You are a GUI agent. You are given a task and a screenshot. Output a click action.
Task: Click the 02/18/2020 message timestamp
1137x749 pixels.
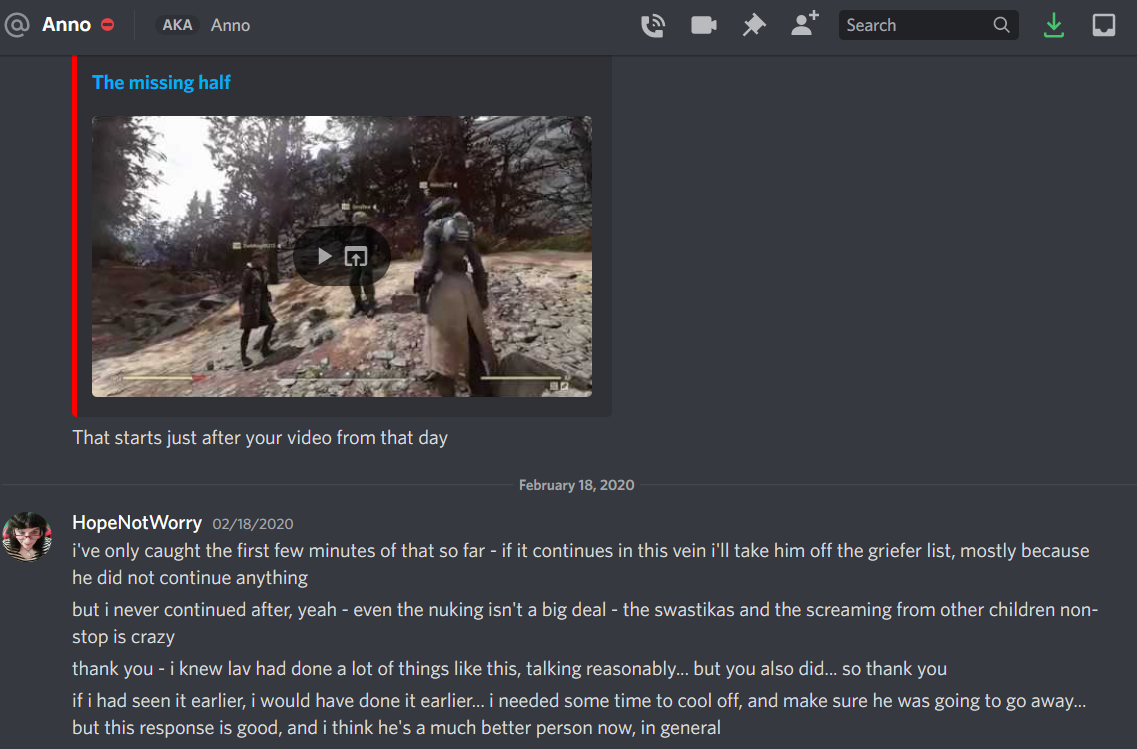pos(252,524)
